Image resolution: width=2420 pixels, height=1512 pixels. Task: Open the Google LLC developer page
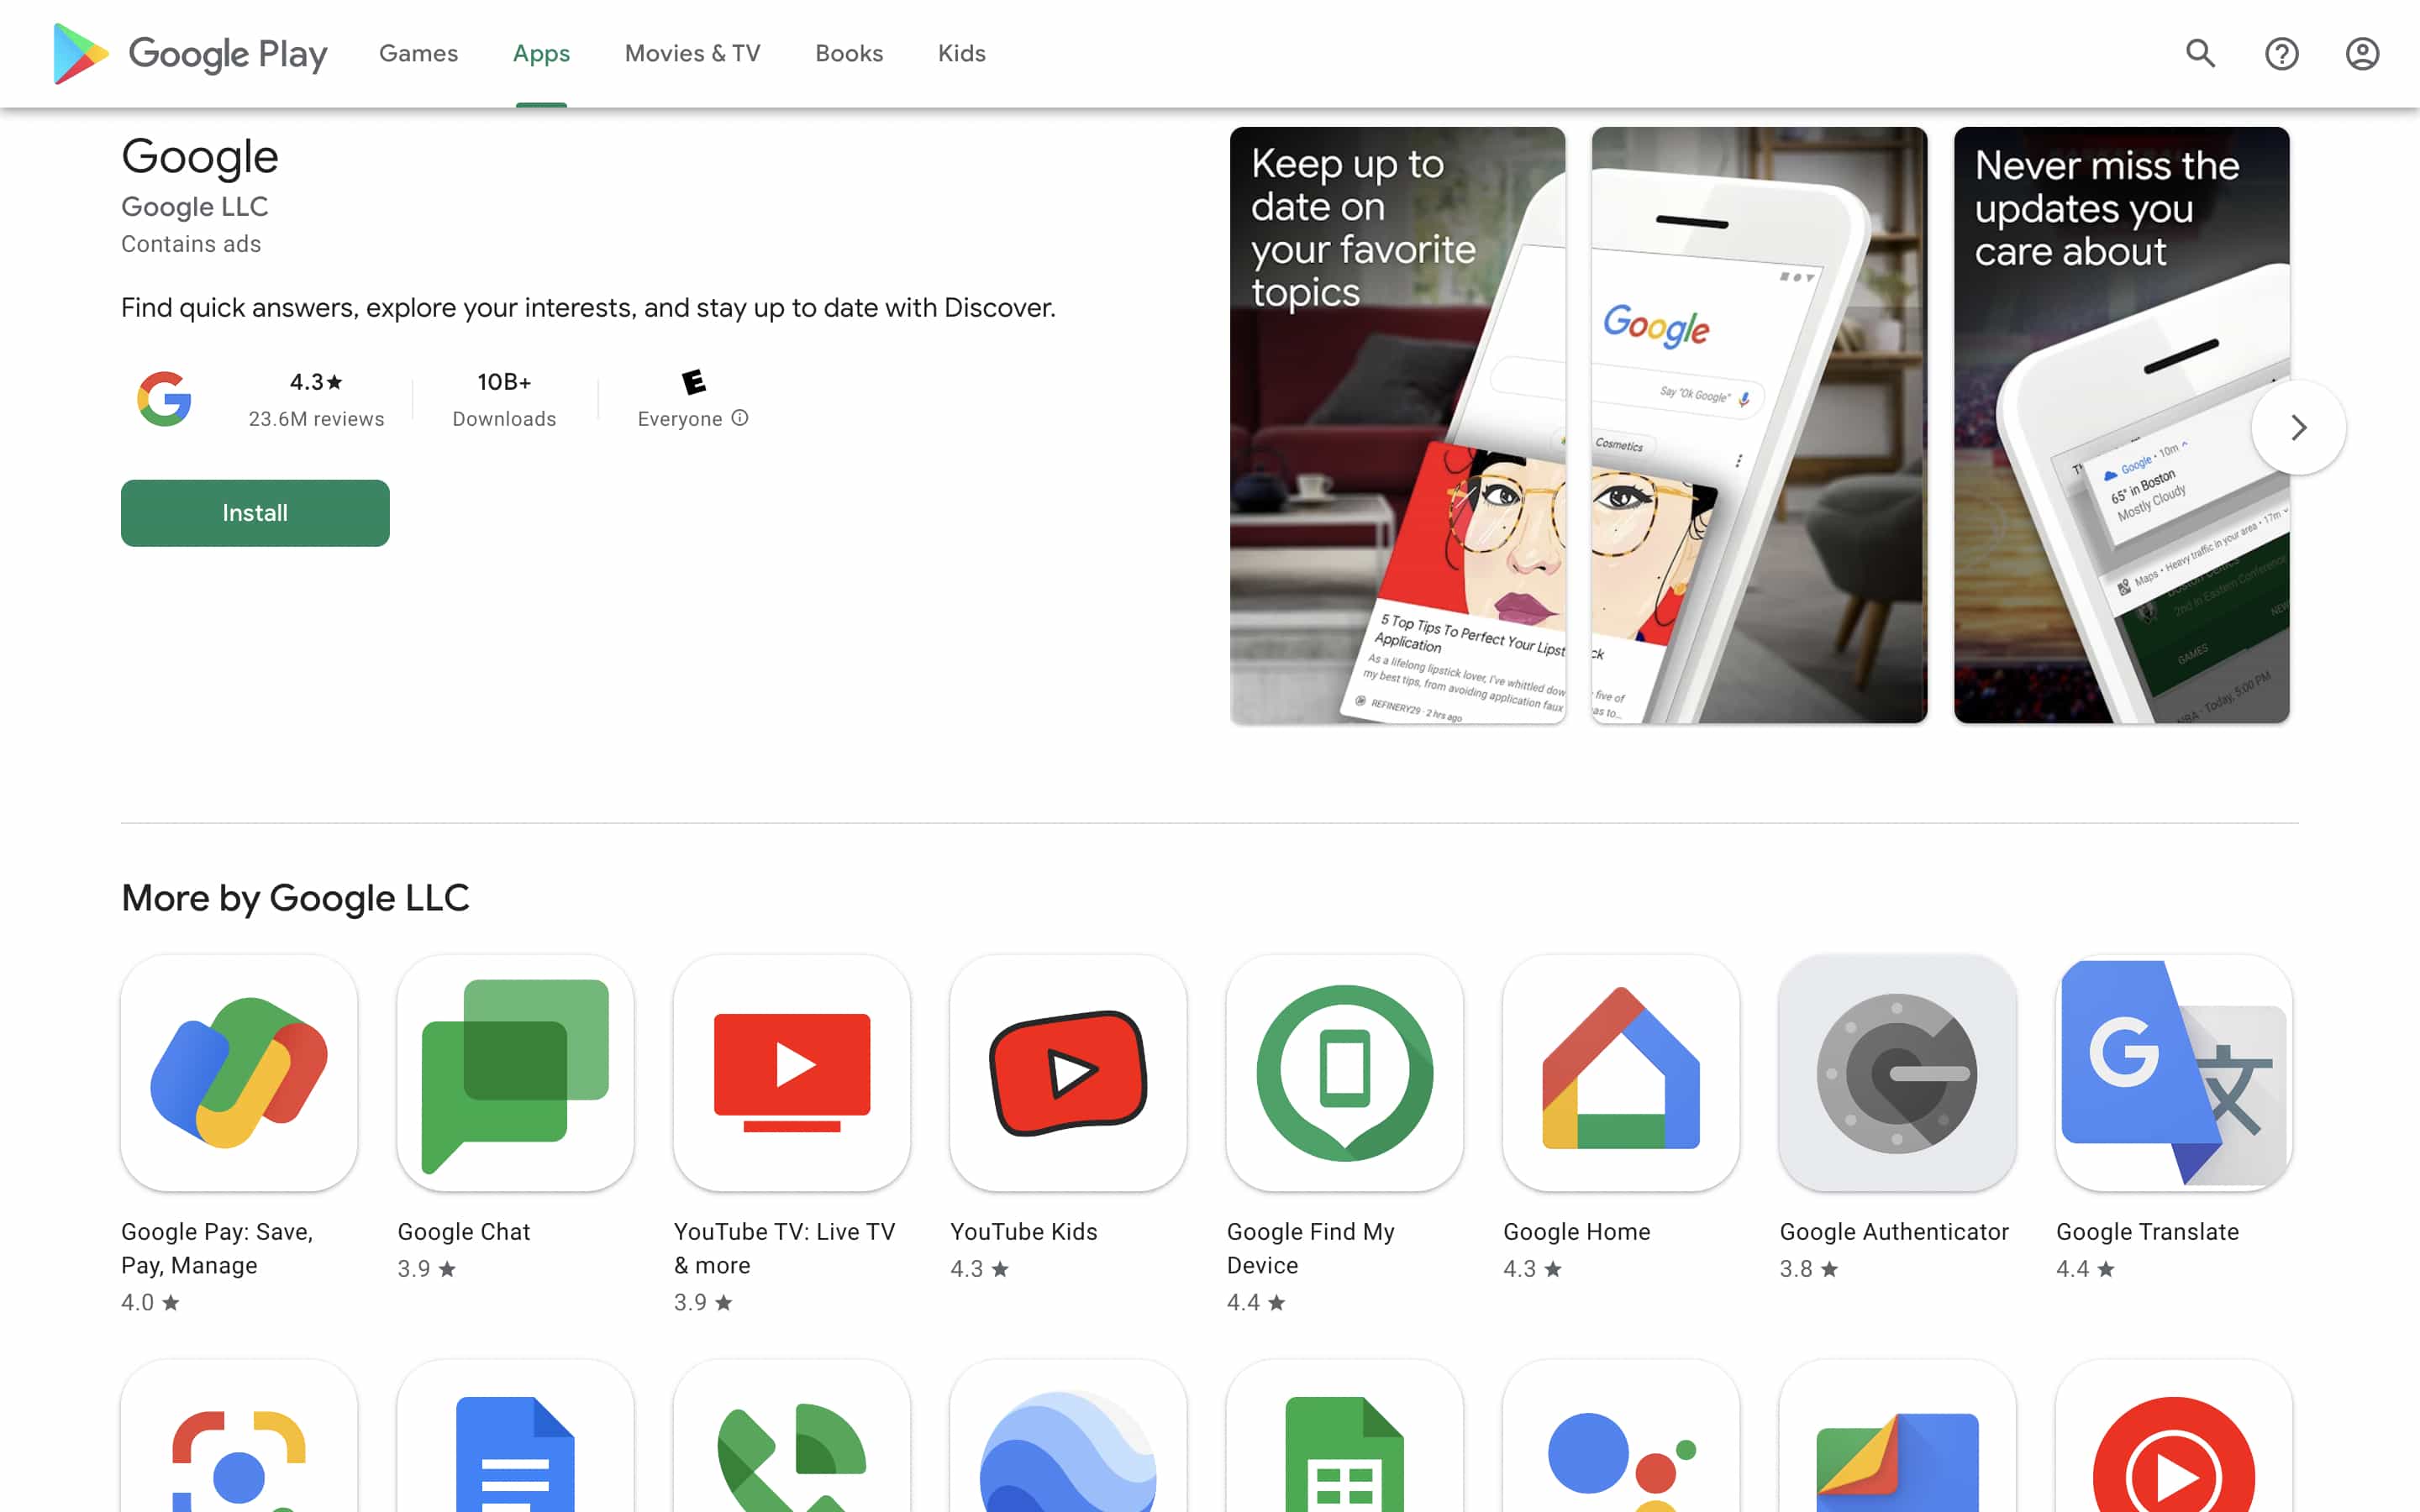tap(194, 206)
